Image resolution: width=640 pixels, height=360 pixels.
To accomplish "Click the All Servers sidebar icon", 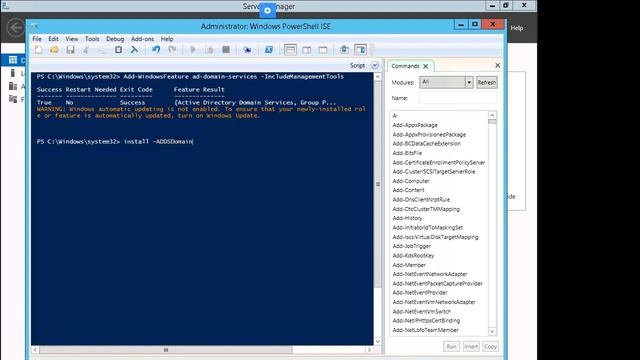I will point(13,86).
